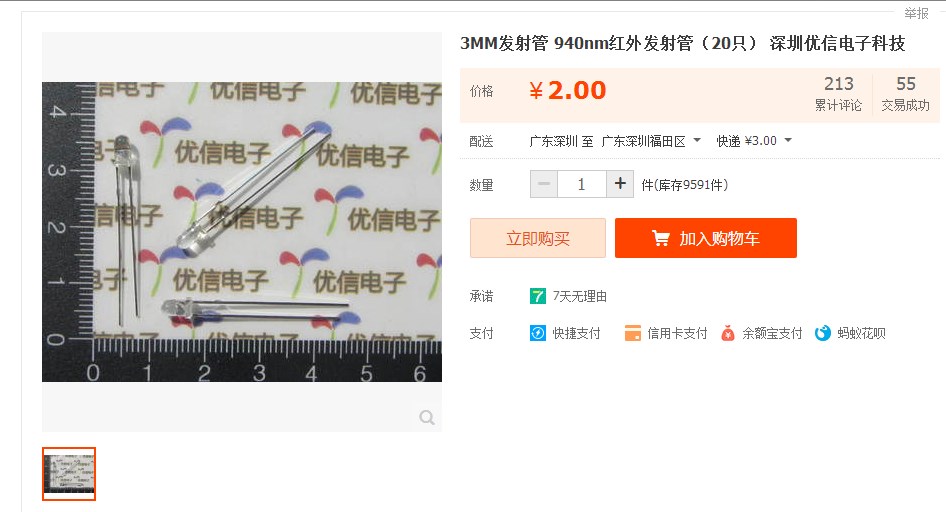Image resolution: width=946 pixels, height=512 pixels.
Task: Click the quantity input field
Action: tap(582, 184)
